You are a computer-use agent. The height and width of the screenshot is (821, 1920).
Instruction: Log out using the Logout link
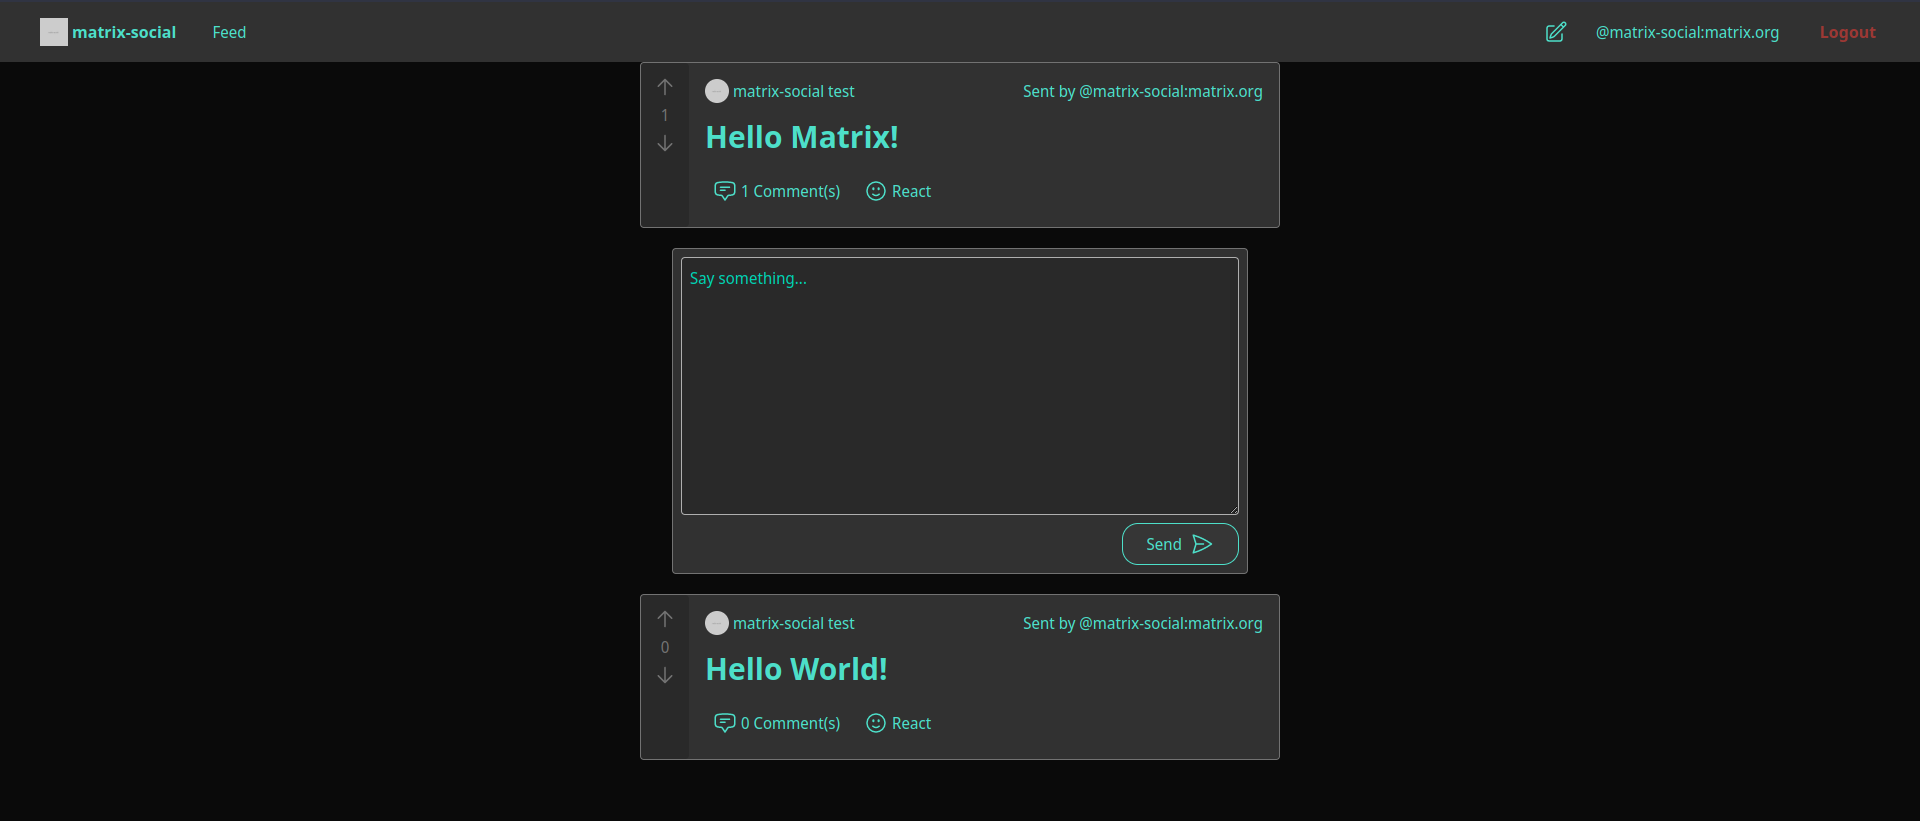coord(1847,32)
